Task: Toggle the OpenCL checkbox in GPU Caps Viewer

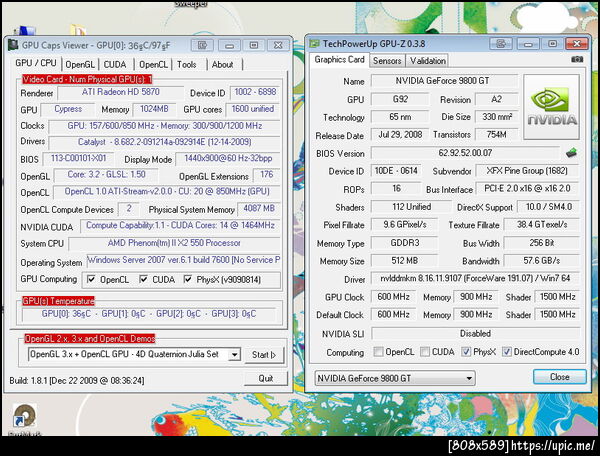Action: (x=91, y=279)
